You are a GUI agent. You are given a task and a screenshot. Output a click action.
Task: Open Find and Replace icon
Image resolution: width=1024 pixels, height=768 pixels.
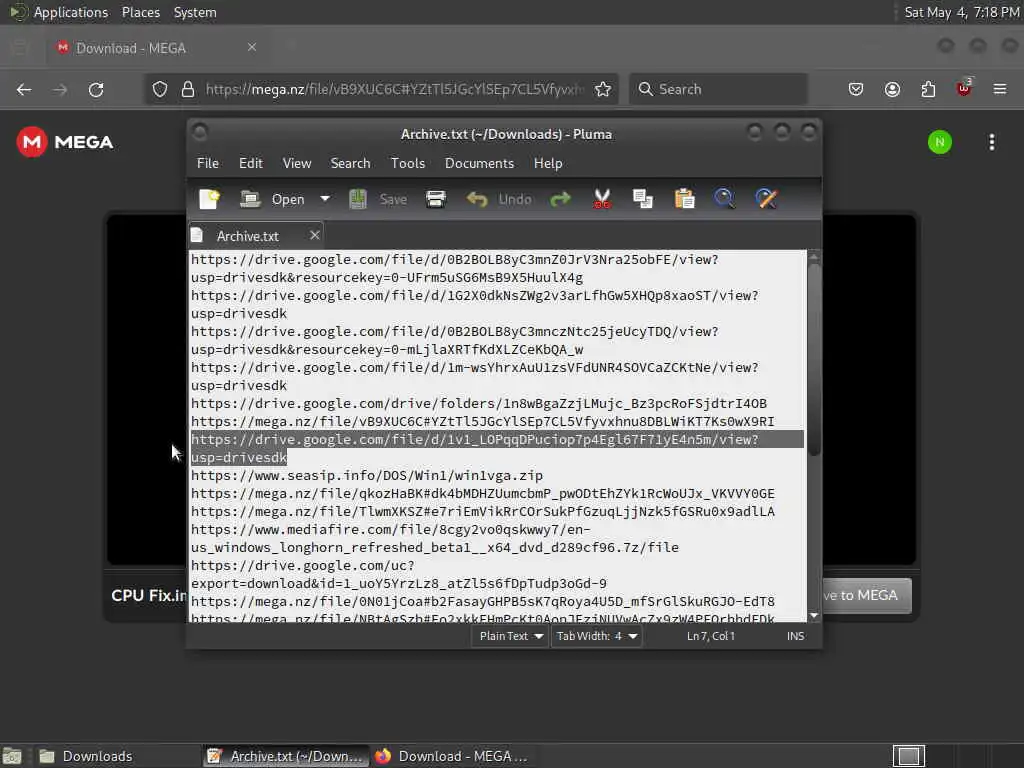766,199
